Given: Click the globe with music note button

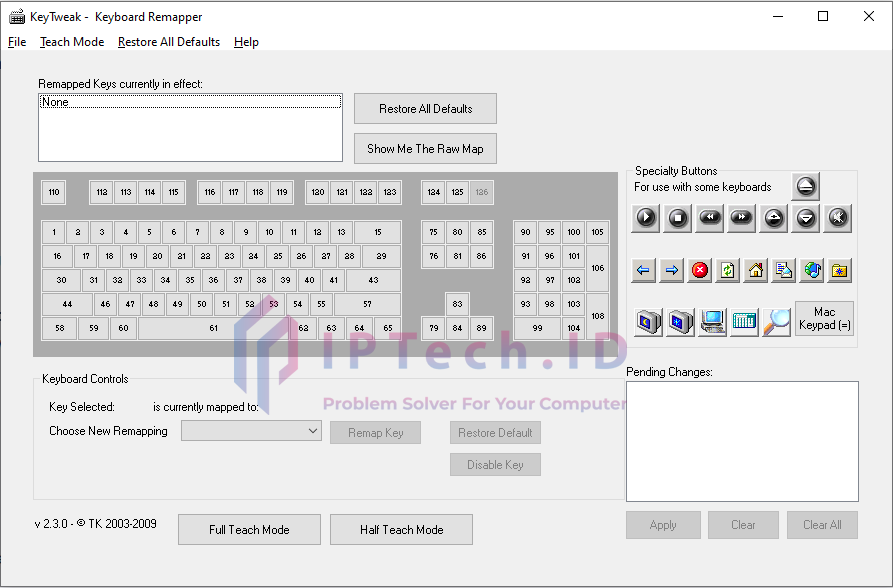Looking at the screenshot, I should click(x=812, y=270).
